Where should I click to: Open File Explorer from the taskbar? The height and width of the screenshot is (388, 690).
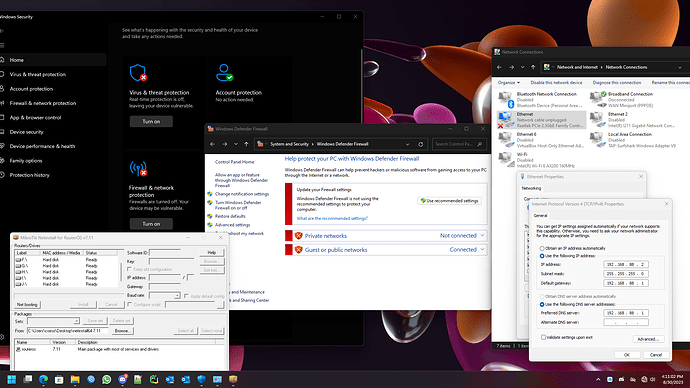[75, 379]
